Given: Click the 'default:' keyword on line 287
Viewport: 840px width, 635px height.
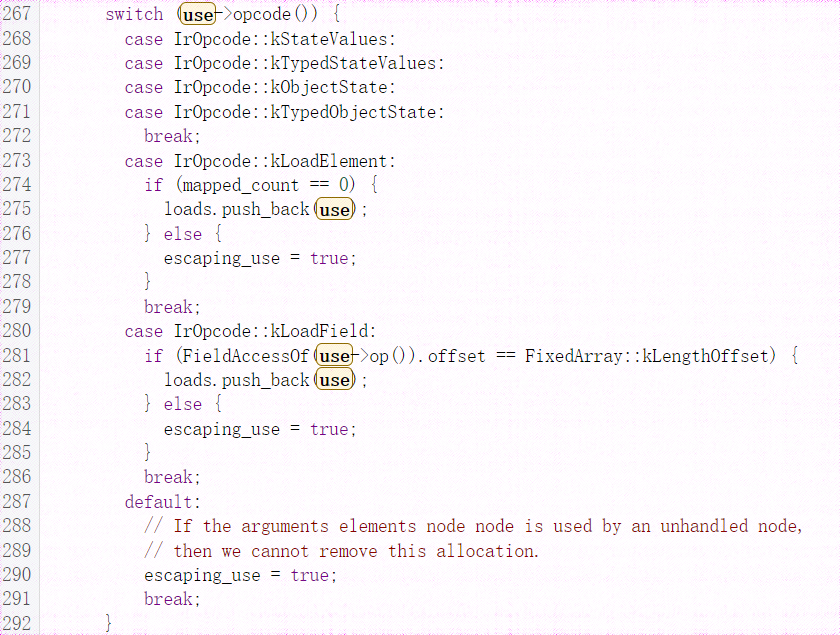Looking at the screenshot, I should 162,502.
